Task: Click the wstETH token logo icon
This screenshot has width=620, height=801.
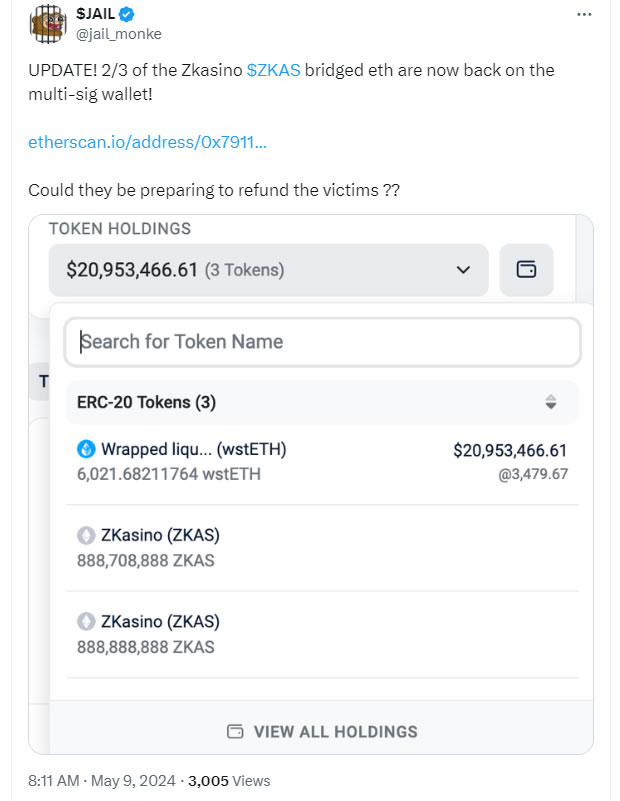Action: (86, 449)
